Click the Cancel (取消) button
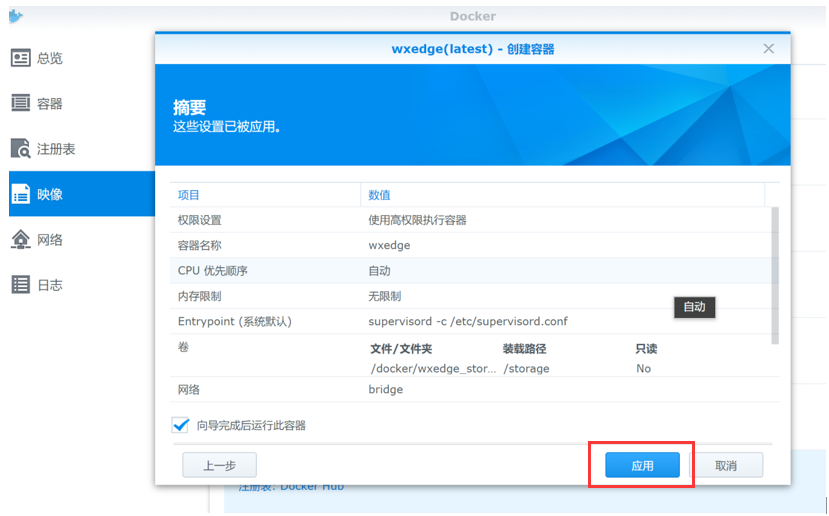 pyautogui.click(x=726, y=465)
